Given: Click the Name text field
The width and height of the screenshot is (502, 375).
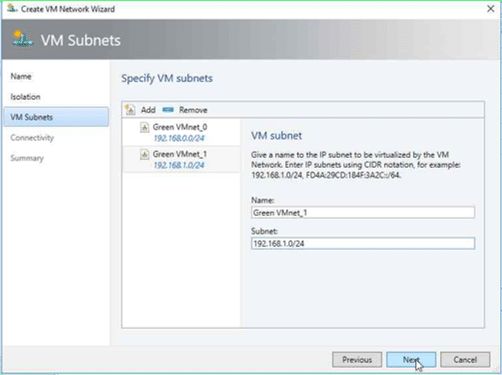Looking at the screenshot, I should [x=363, y=213].
